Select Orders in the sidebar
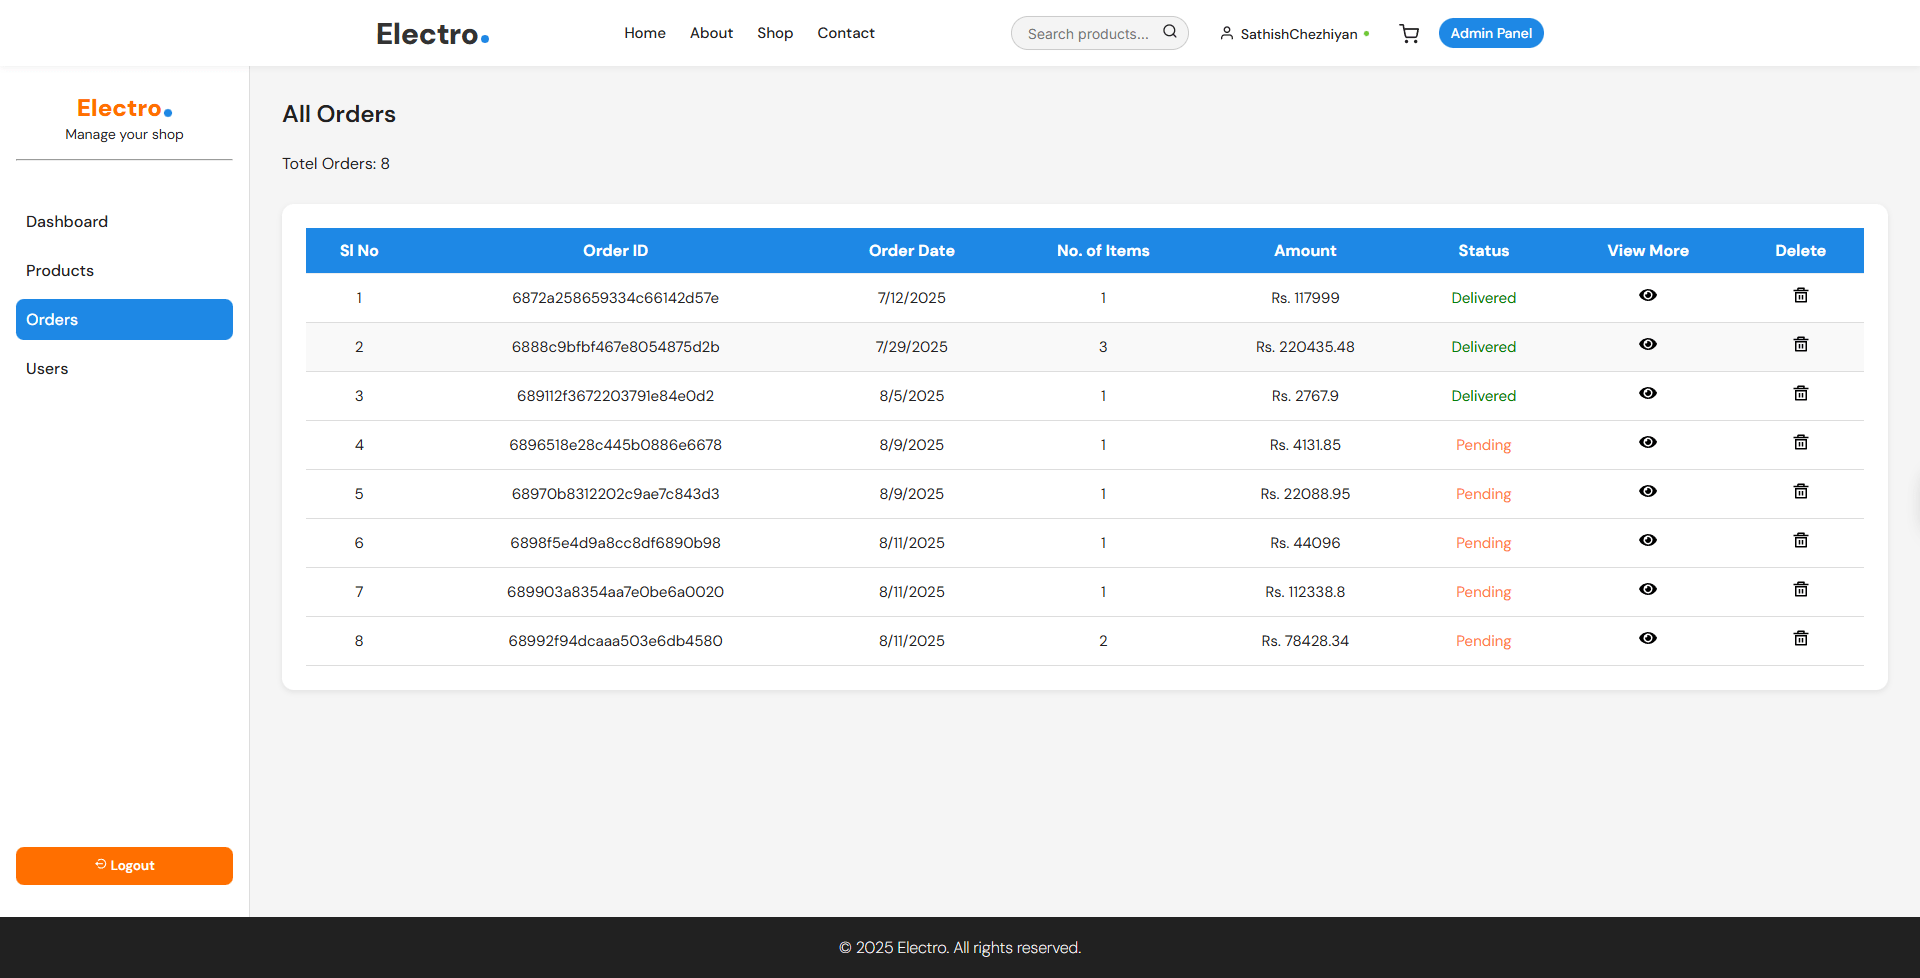 click(x=124, y=320)
